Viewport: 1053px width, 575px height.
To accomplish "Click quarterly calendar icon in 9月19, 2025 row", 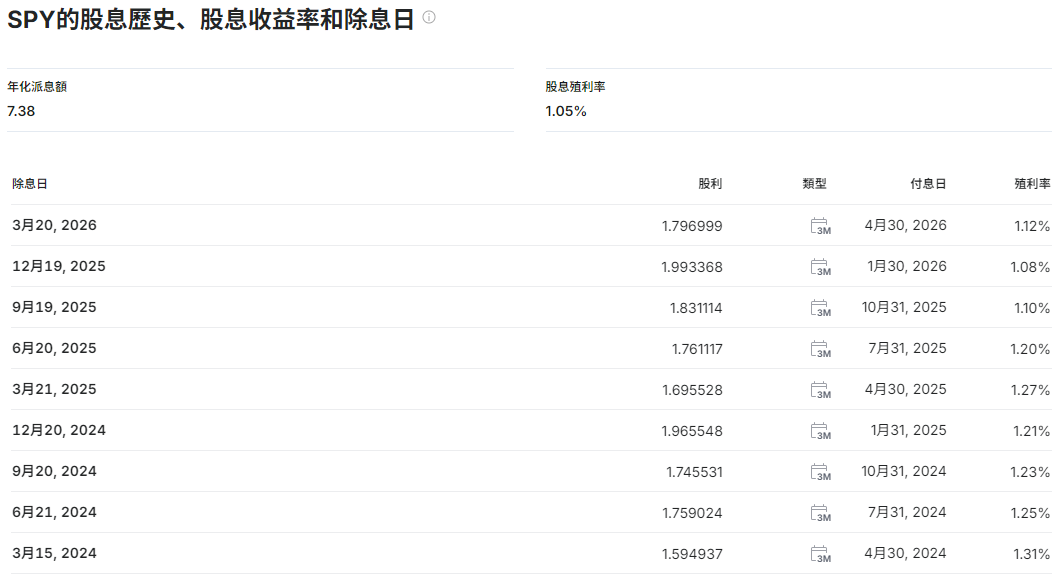I will point(820,308).
